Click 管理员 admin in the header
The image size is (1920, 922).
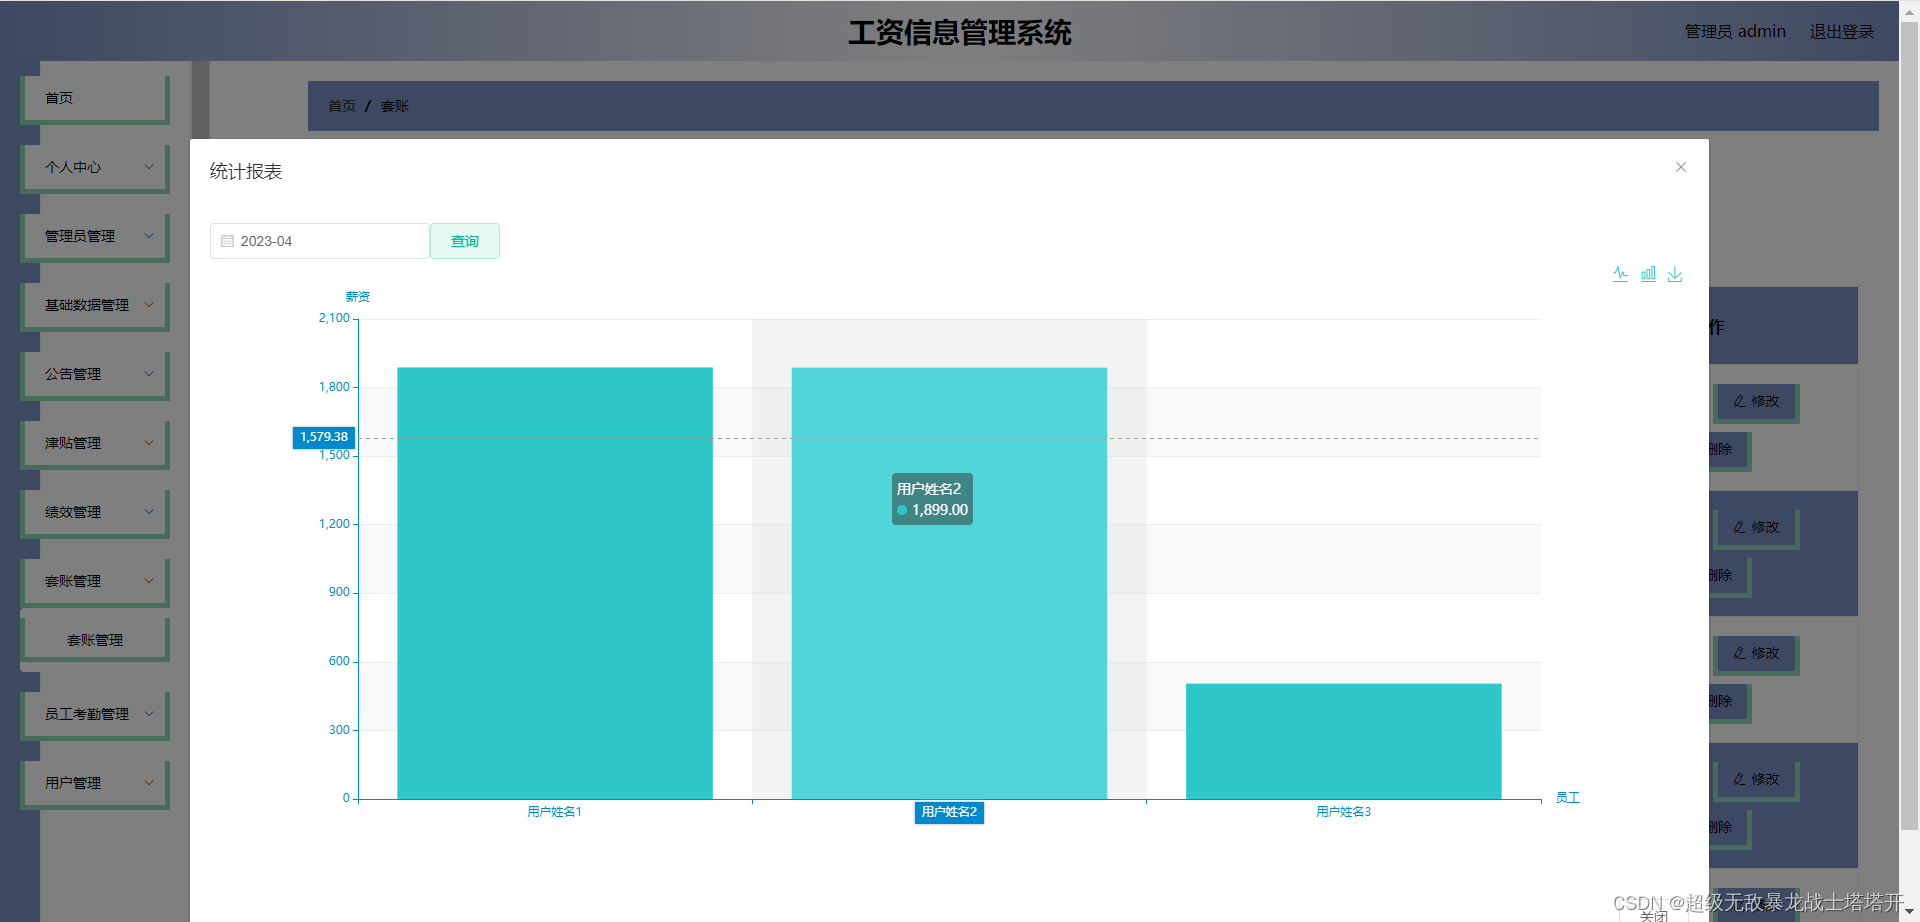pyautogui.click(x=1735, y=32)
